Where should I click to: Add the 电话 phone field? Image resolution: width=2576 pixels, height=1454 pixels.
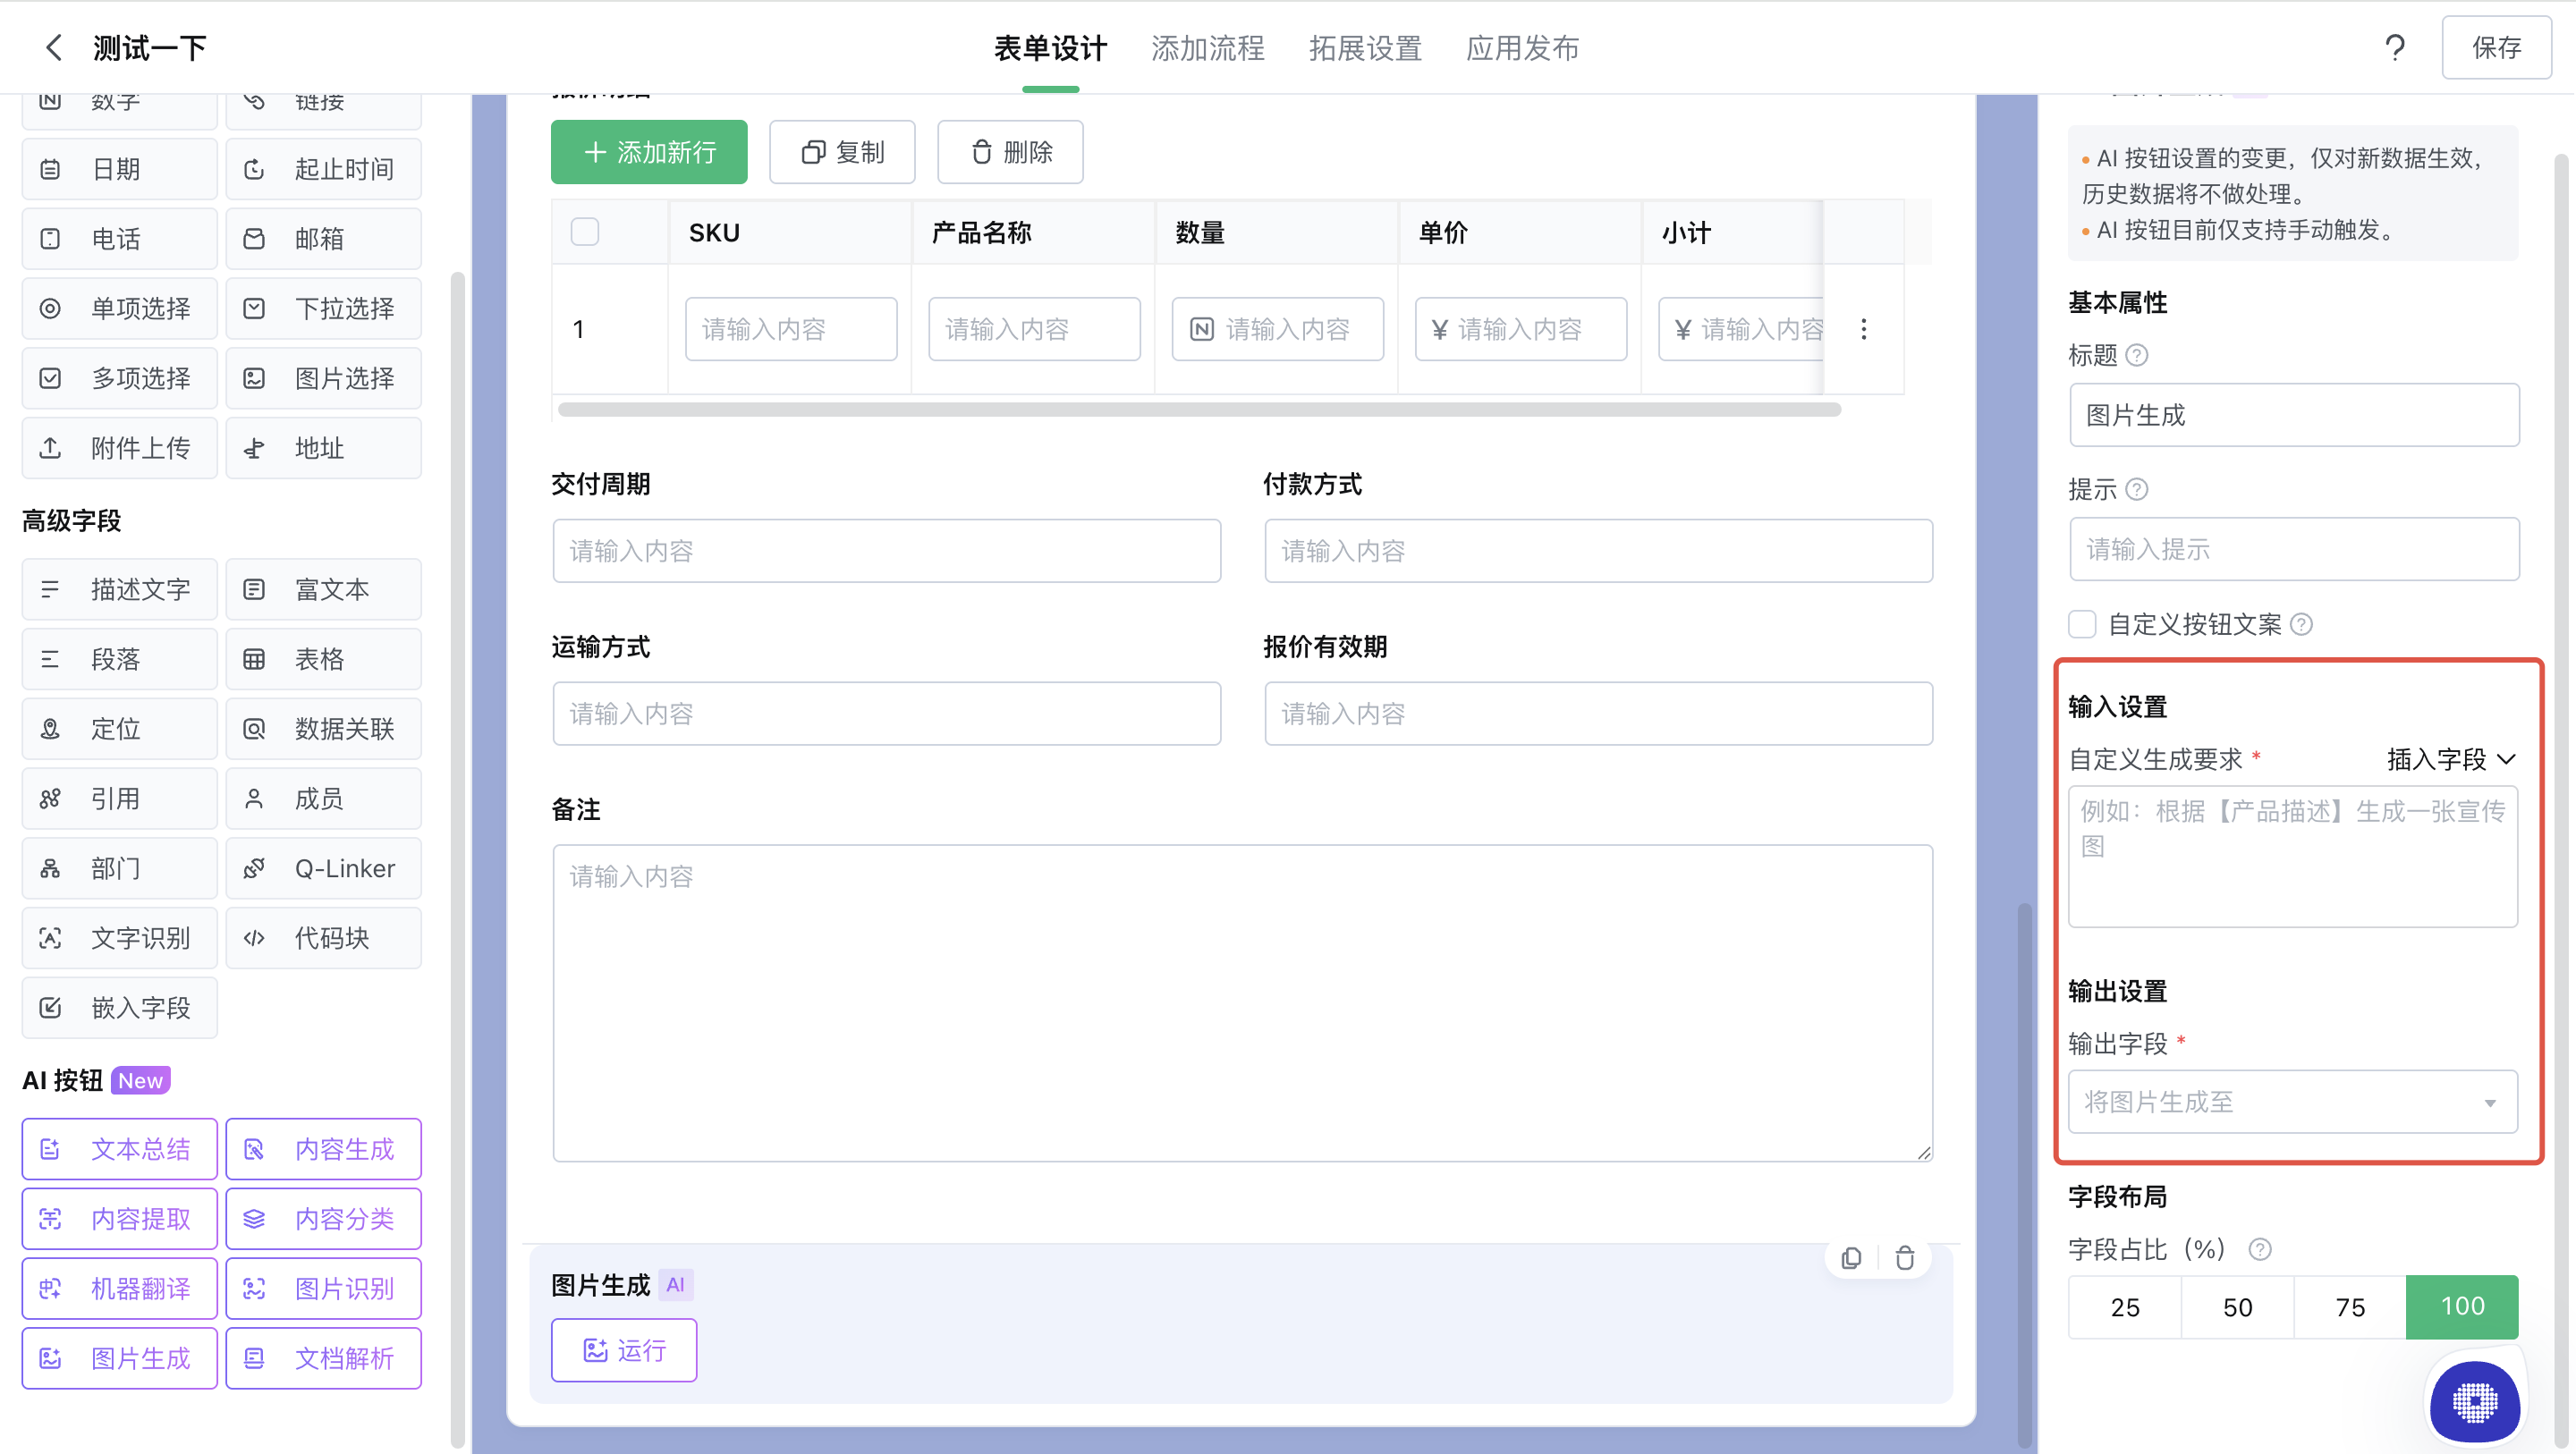pyautogui.click(x=119, y=239)
